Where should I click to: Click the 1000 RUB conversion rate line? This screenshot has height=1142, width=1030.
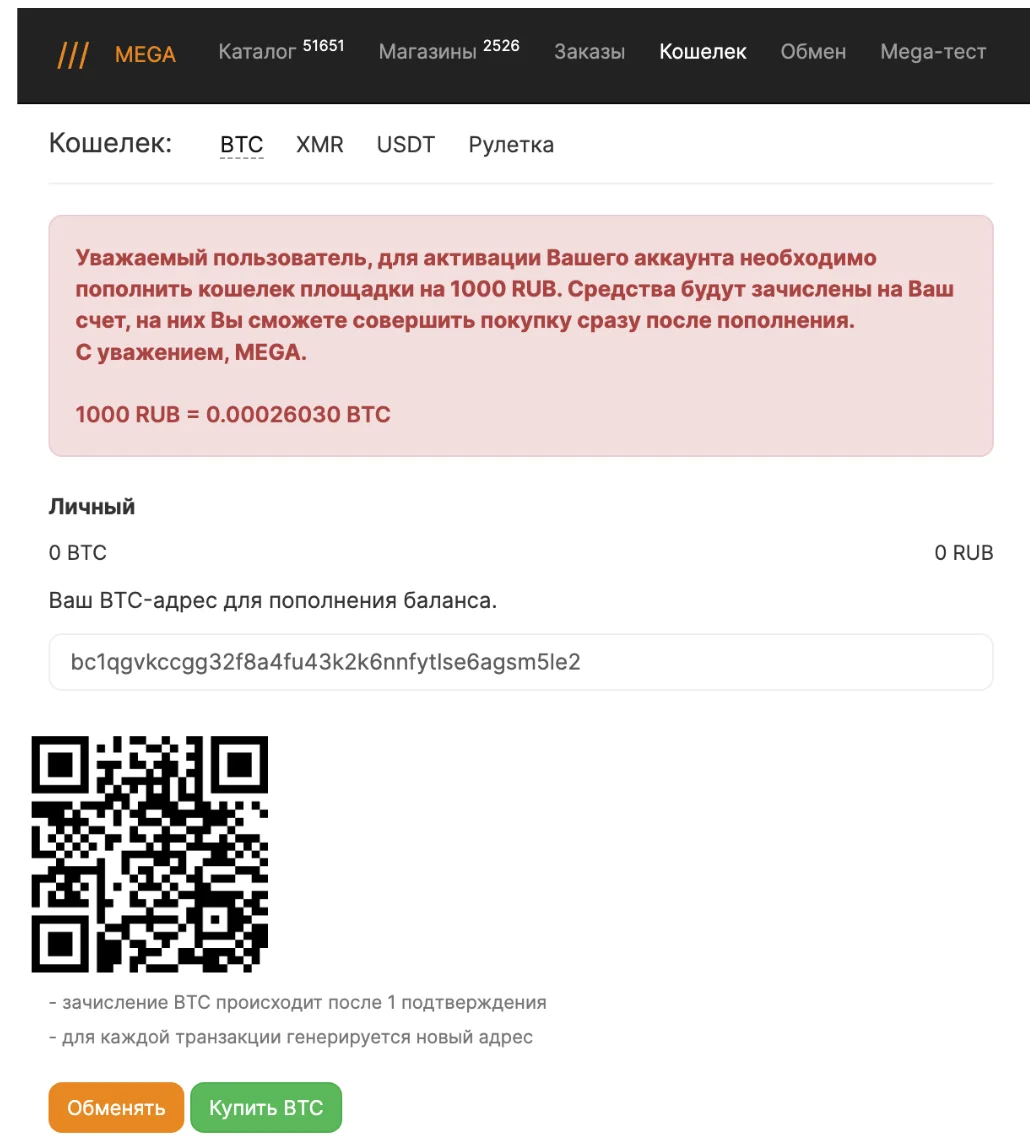[233, 414]
